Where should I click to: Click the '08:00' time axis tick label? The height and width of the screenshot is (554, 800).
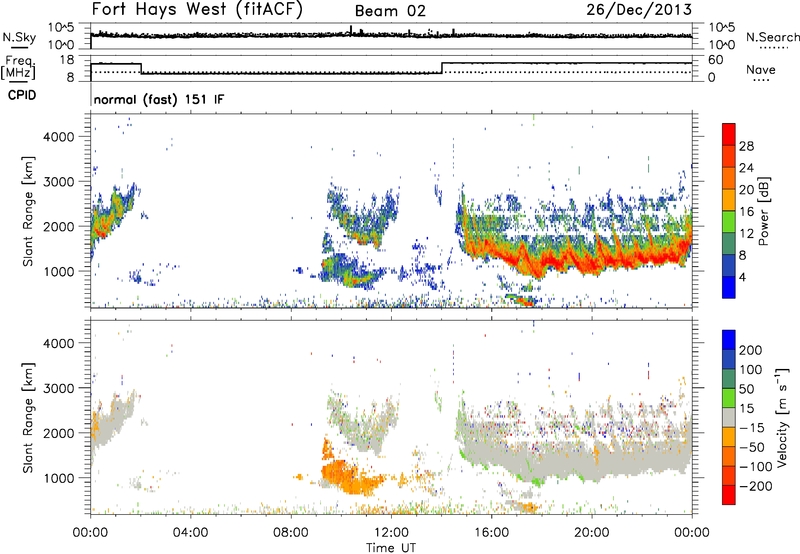pyautogui.click(x=291, y=533)
